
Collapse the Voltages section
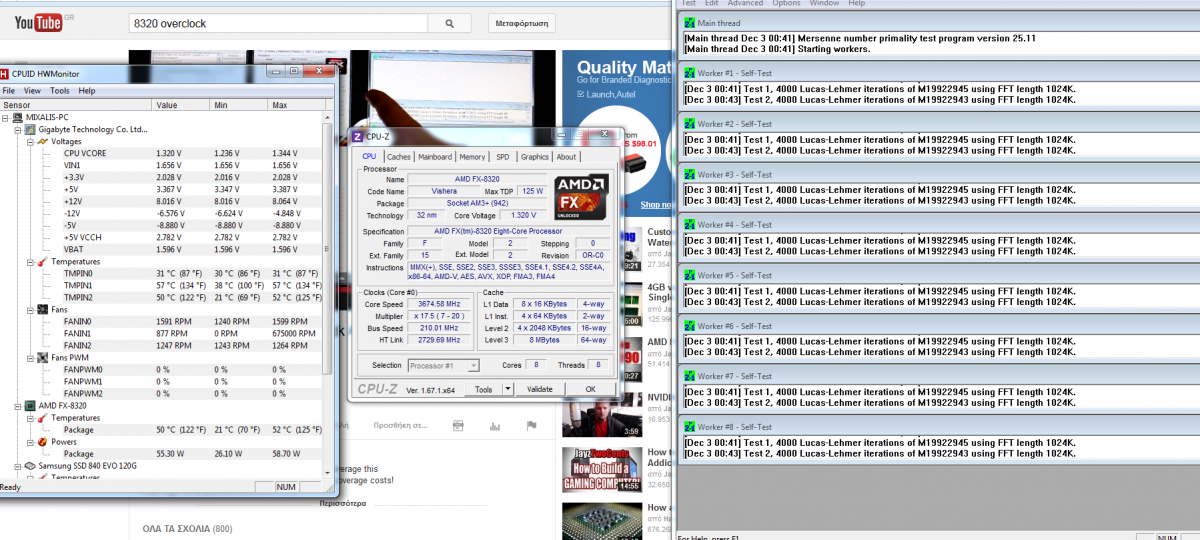(30, 141)
